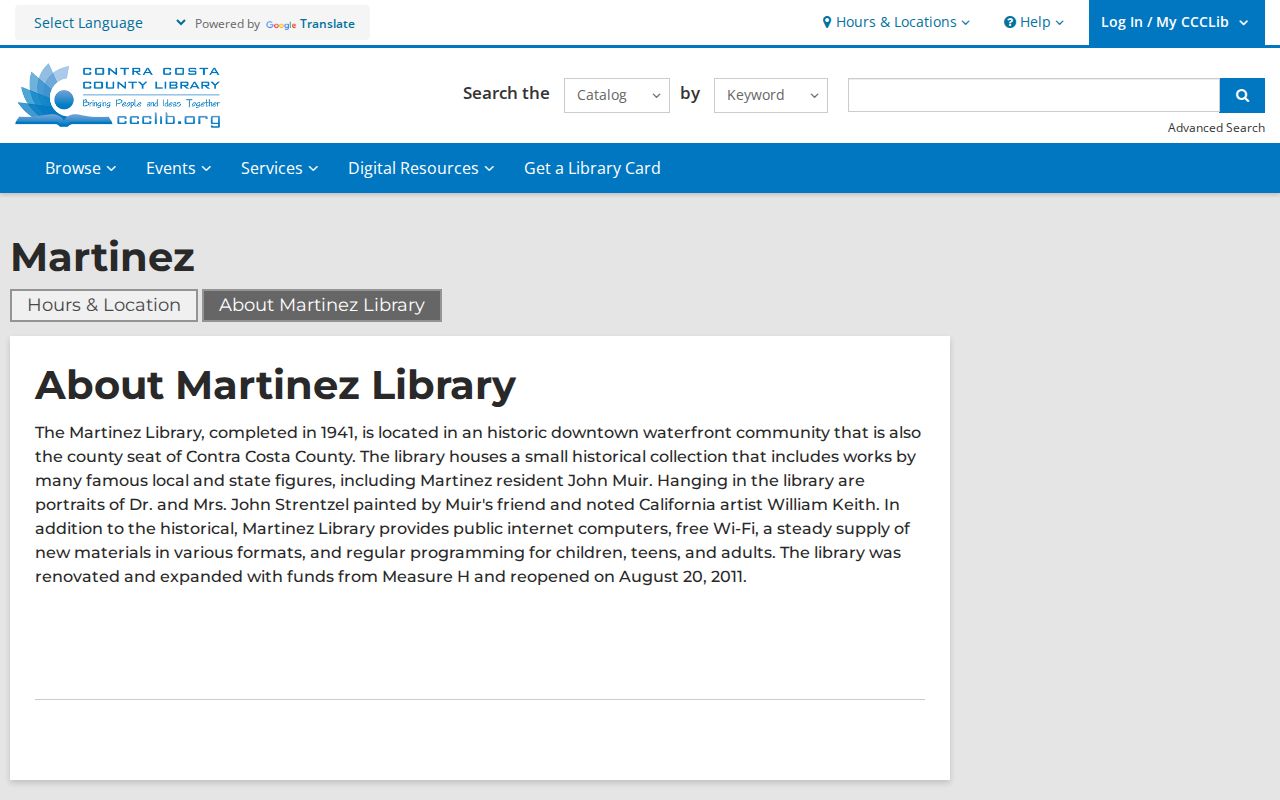Open the Help menu
This screenshot has width=1280, height=800.
(1034, 22)
